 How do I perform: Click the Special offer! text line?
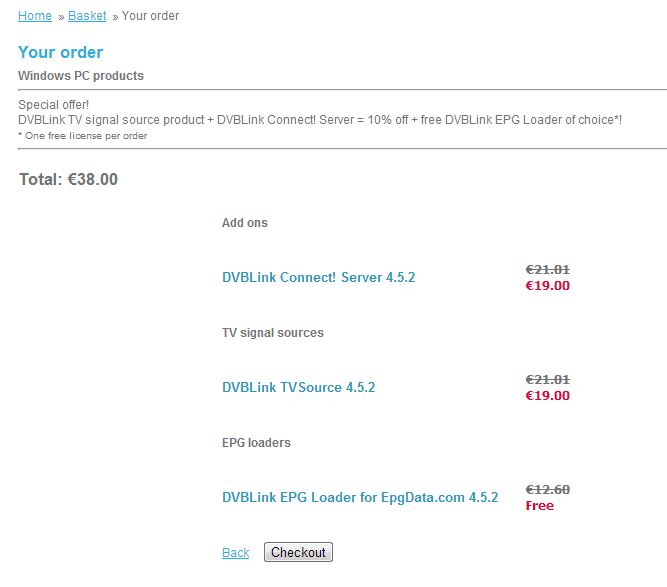pyautogui.click(x=54, y=105)
